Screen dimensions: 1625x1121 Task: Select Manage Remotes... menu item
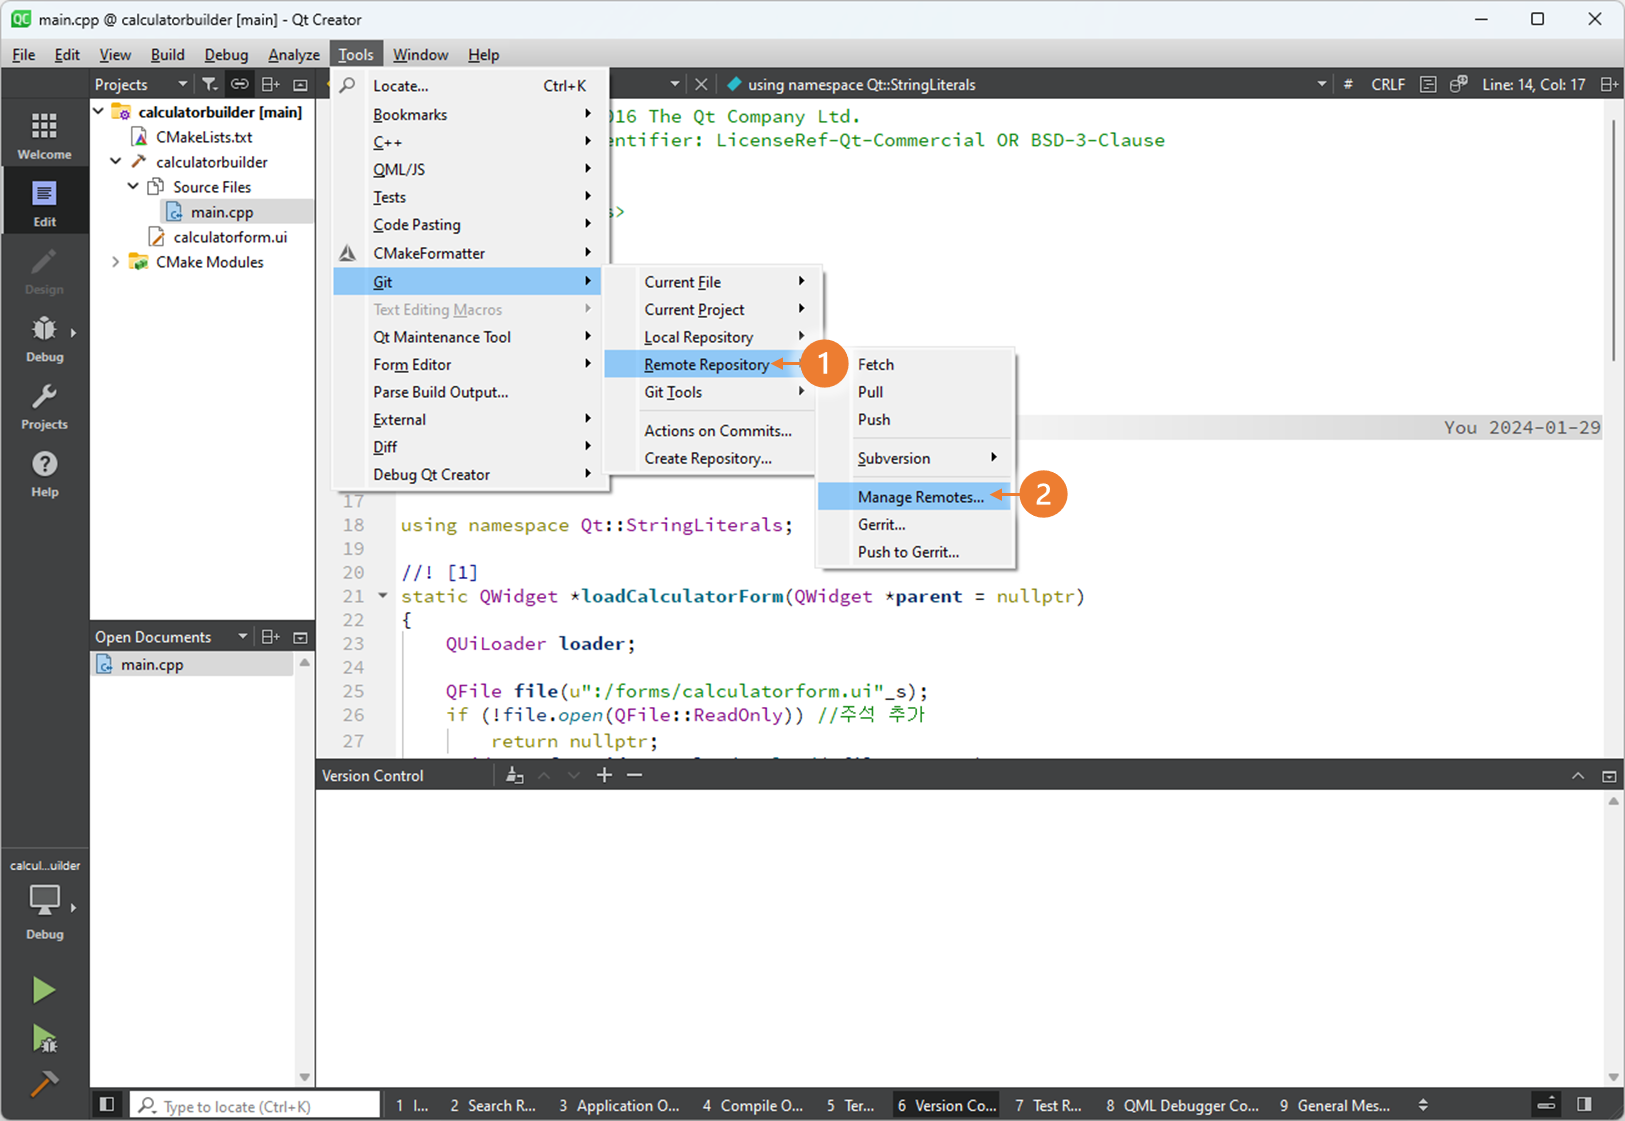click(x=915, y=497)
